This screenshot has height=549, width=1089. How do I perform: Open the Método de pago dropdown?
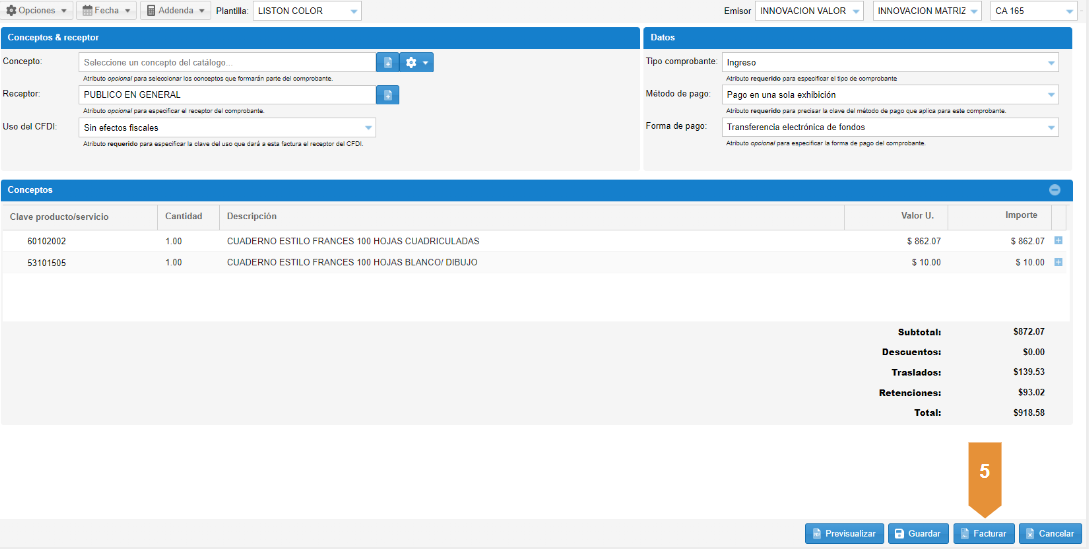890,95
